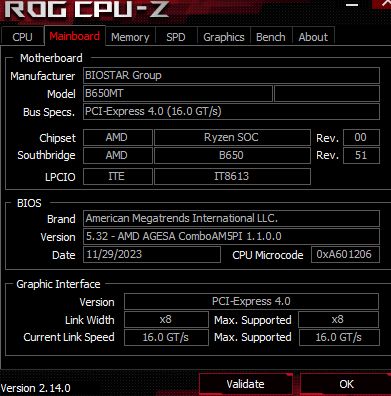The height and width of the screenshot is (396, 391).
Task: Open the SPD tab
Action: (176, 37)
